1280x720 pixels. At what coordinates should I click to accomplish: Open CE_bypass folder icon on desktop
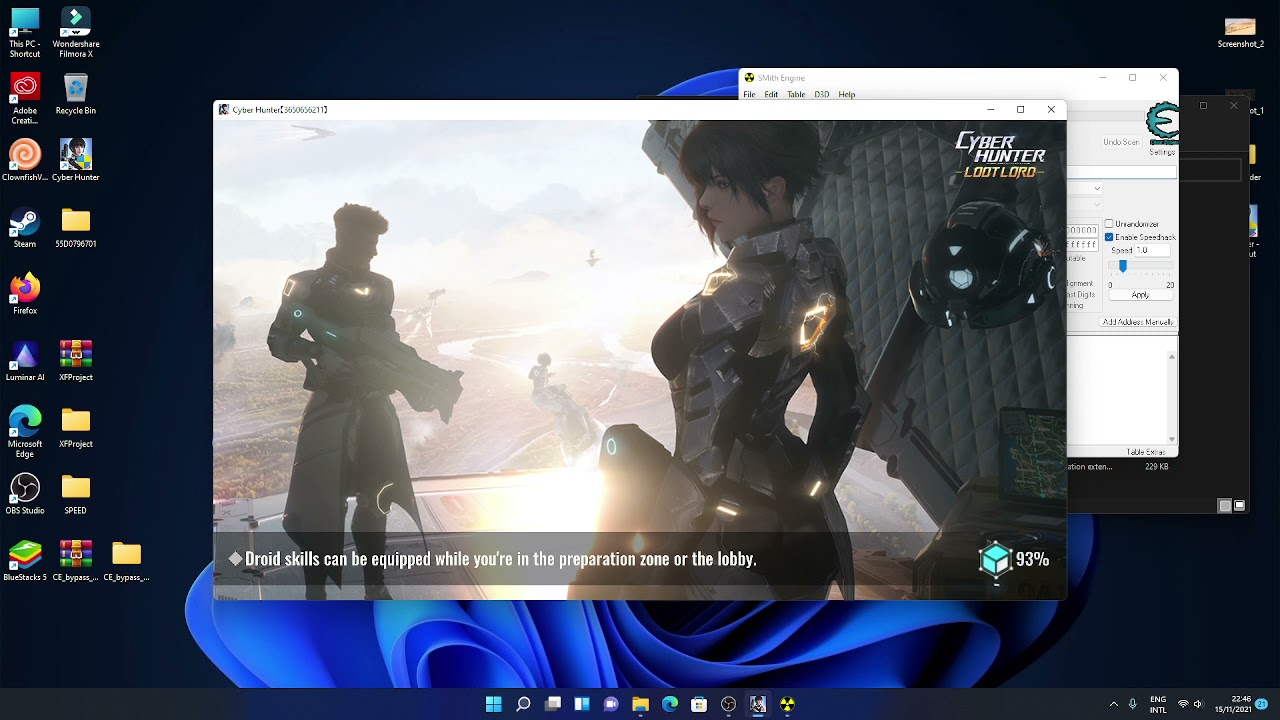tap(126, 561)
